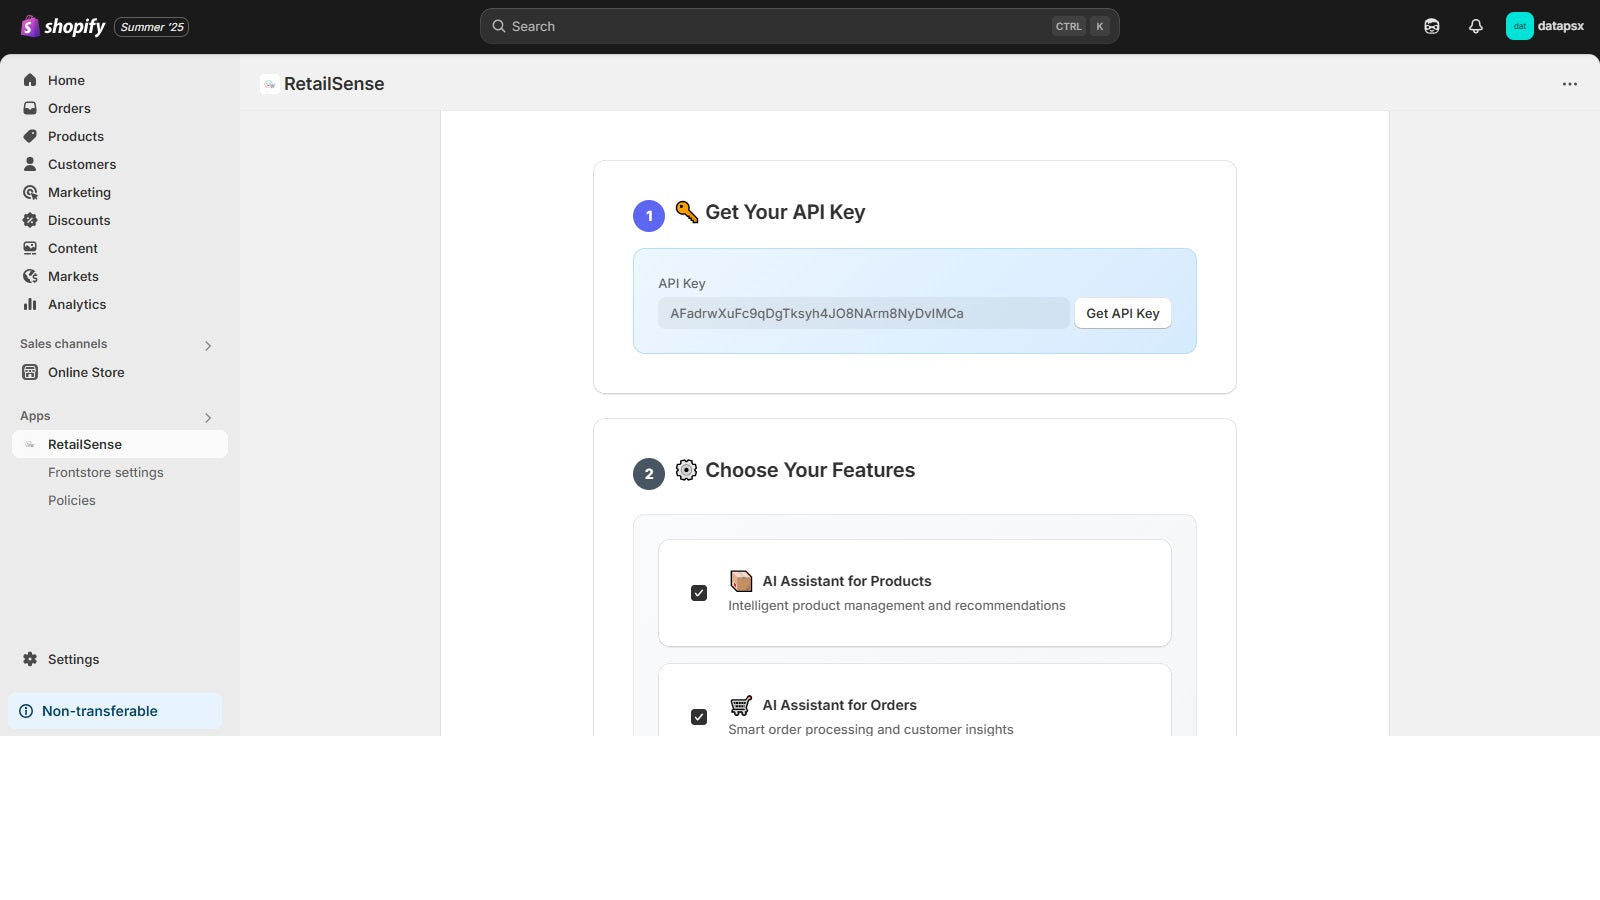
Task: Click the search magnifier icon
Action: point(498,26)
